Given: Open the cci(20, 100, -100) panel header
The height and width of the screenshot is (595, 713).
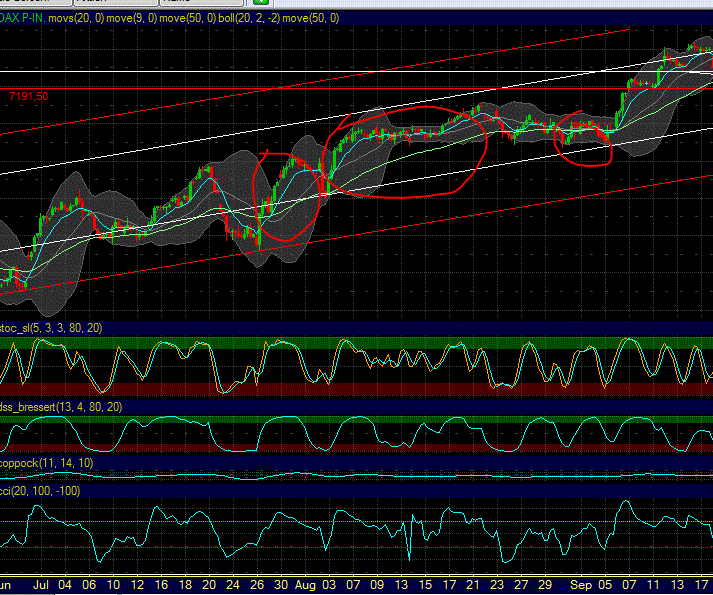Looking at the screenshot, I should point(40,491).
